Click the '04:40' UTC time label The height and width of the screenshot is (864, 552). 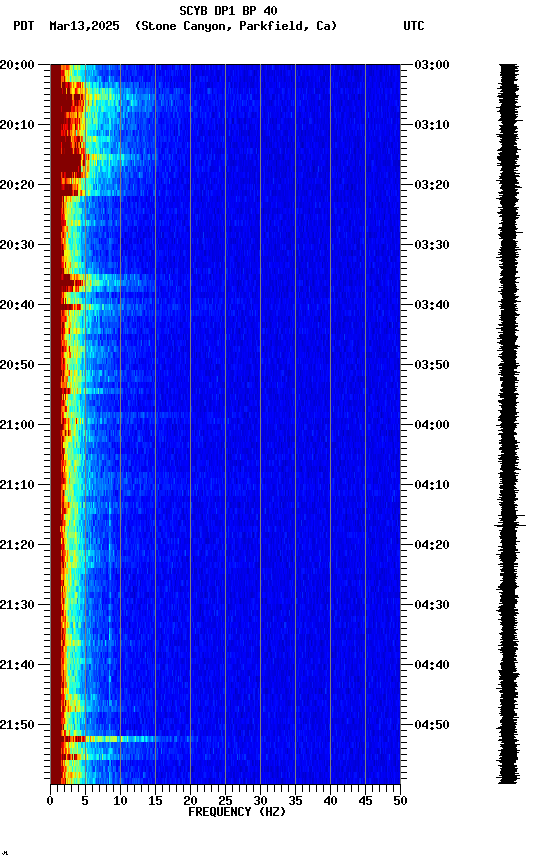coord(432,666)
